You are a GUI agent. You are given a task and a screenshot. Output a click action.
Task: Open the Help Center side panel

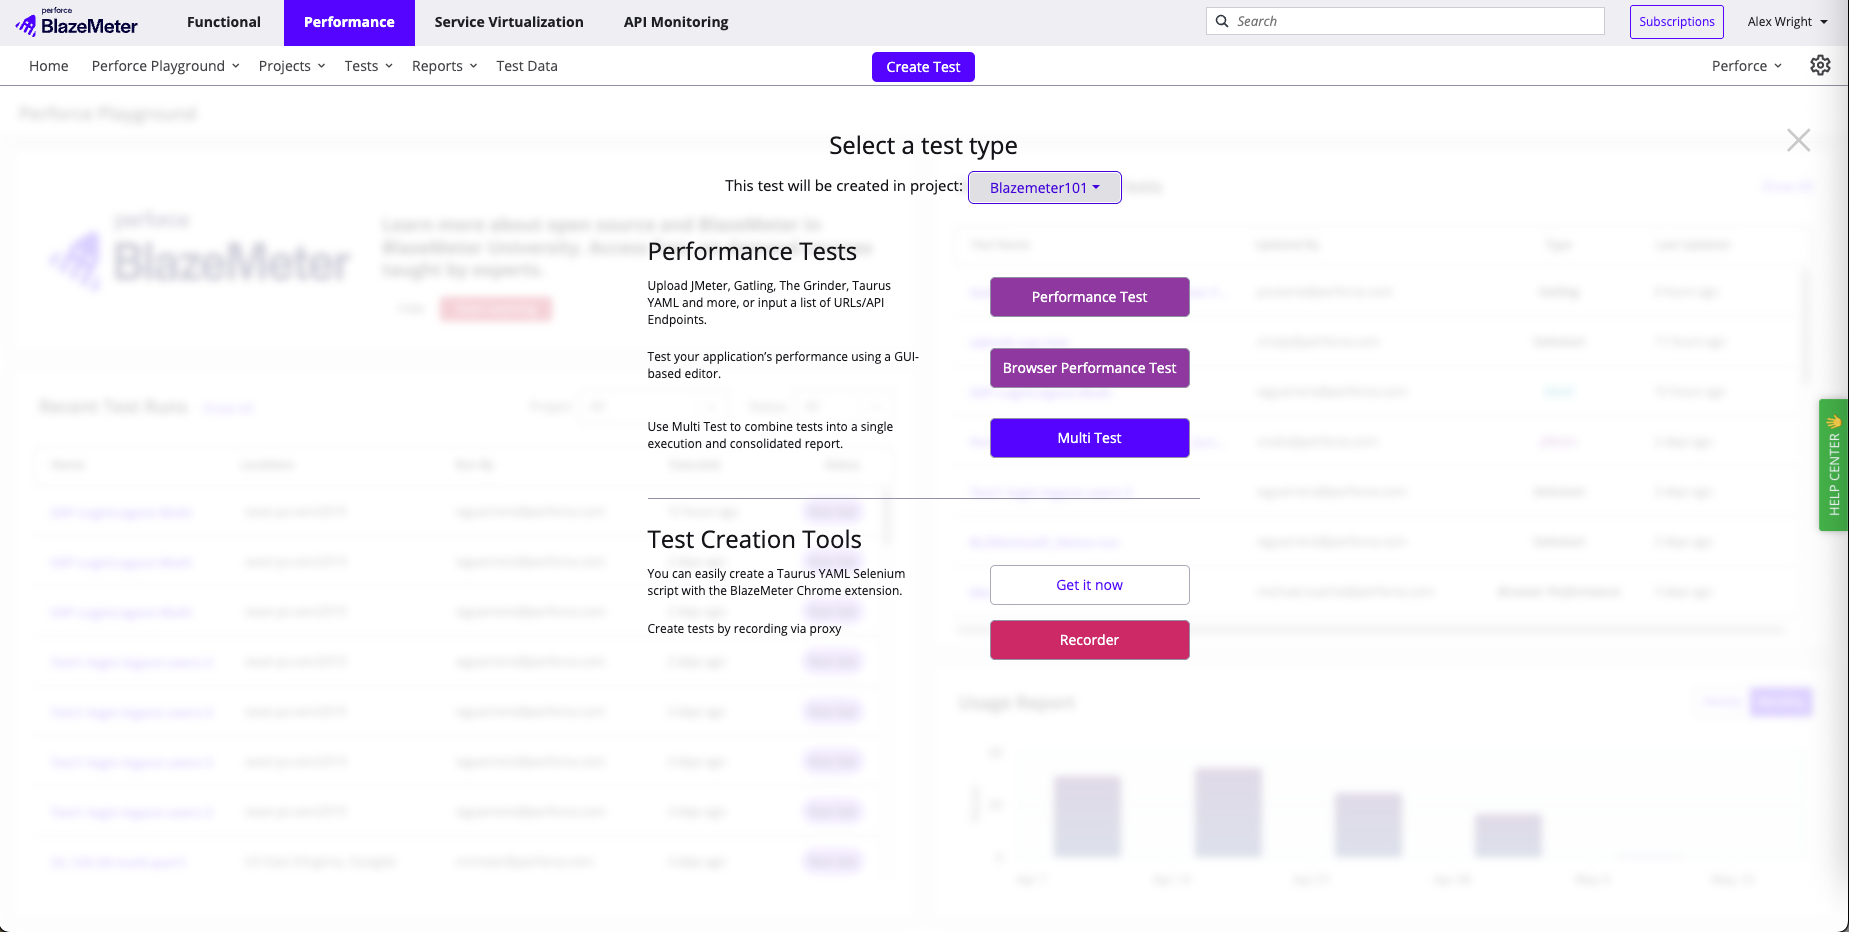pos(1833,466)
